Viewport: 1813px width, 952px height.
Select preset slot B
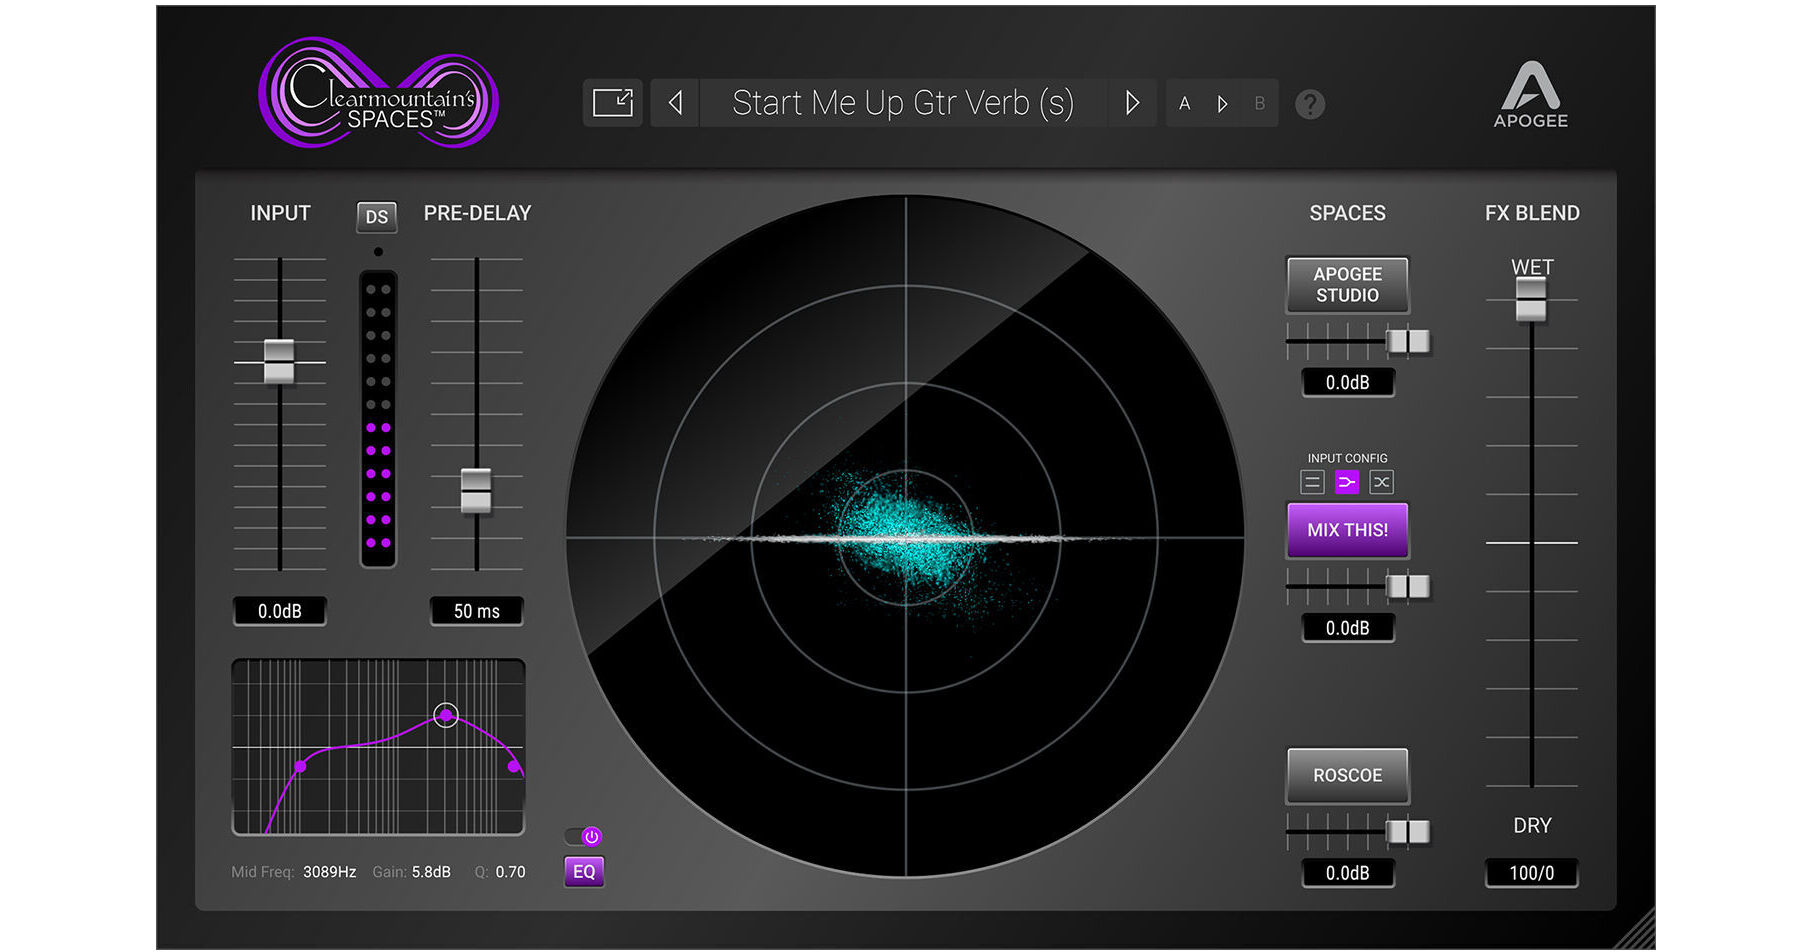[x=1259, y=104]
